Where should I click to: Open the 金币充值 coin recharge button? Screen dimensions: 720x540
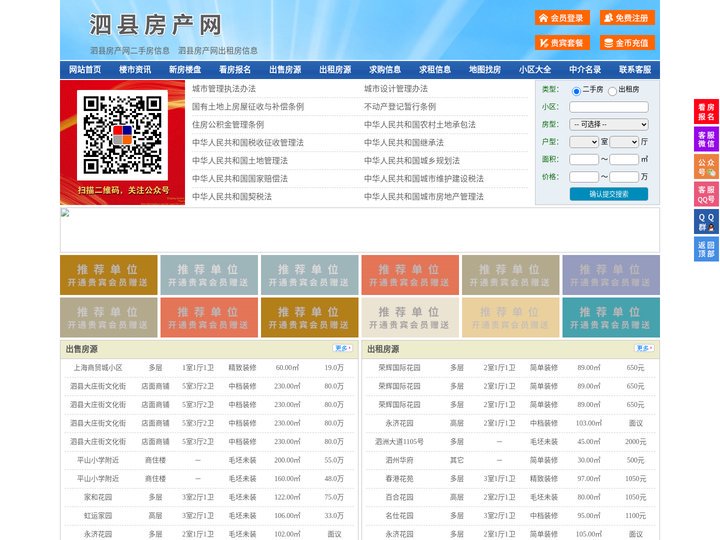(x=627, y=43)
